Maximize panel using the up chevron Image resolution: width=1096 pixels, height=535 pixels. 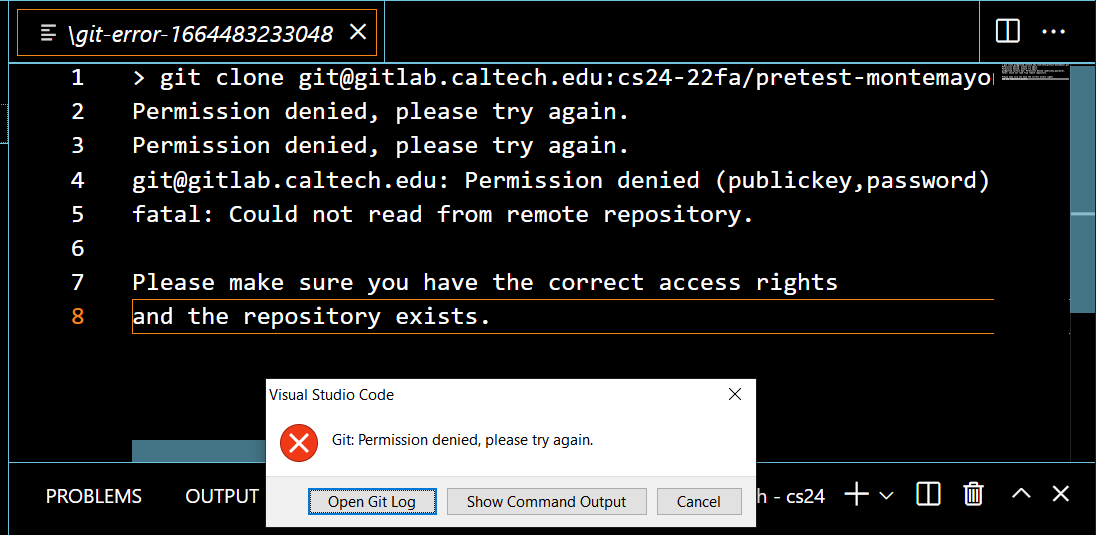tap(1021, 494)
